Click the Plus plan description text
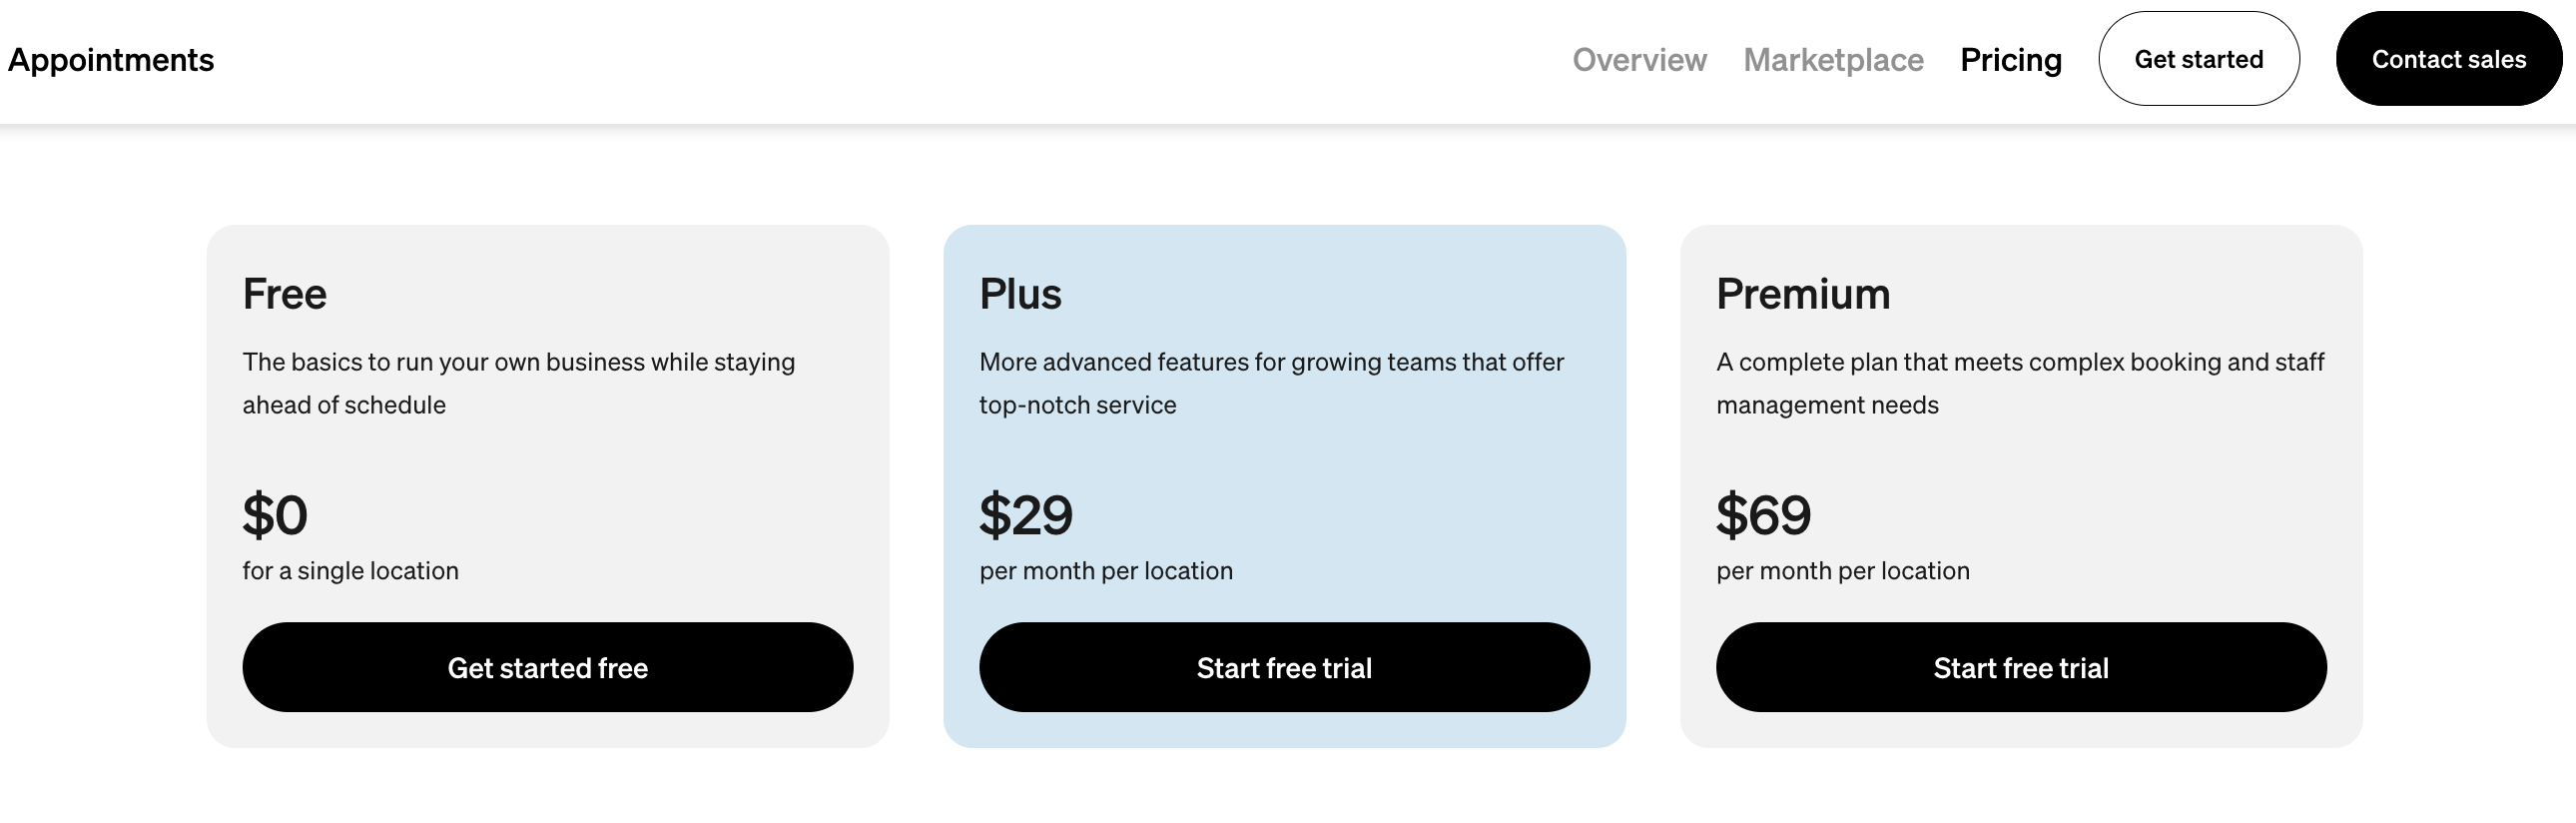The height and width of the screenshot is (823, 2576). (x=1271, y=383)
